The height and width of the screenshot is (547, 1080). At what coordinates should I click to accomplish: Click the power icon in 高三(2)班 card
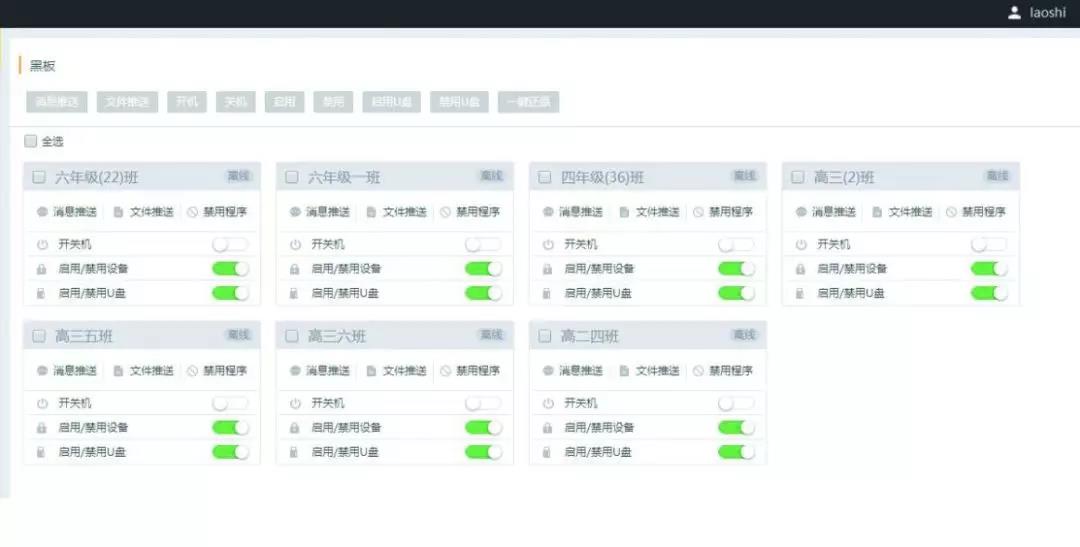tap(801, 245)
